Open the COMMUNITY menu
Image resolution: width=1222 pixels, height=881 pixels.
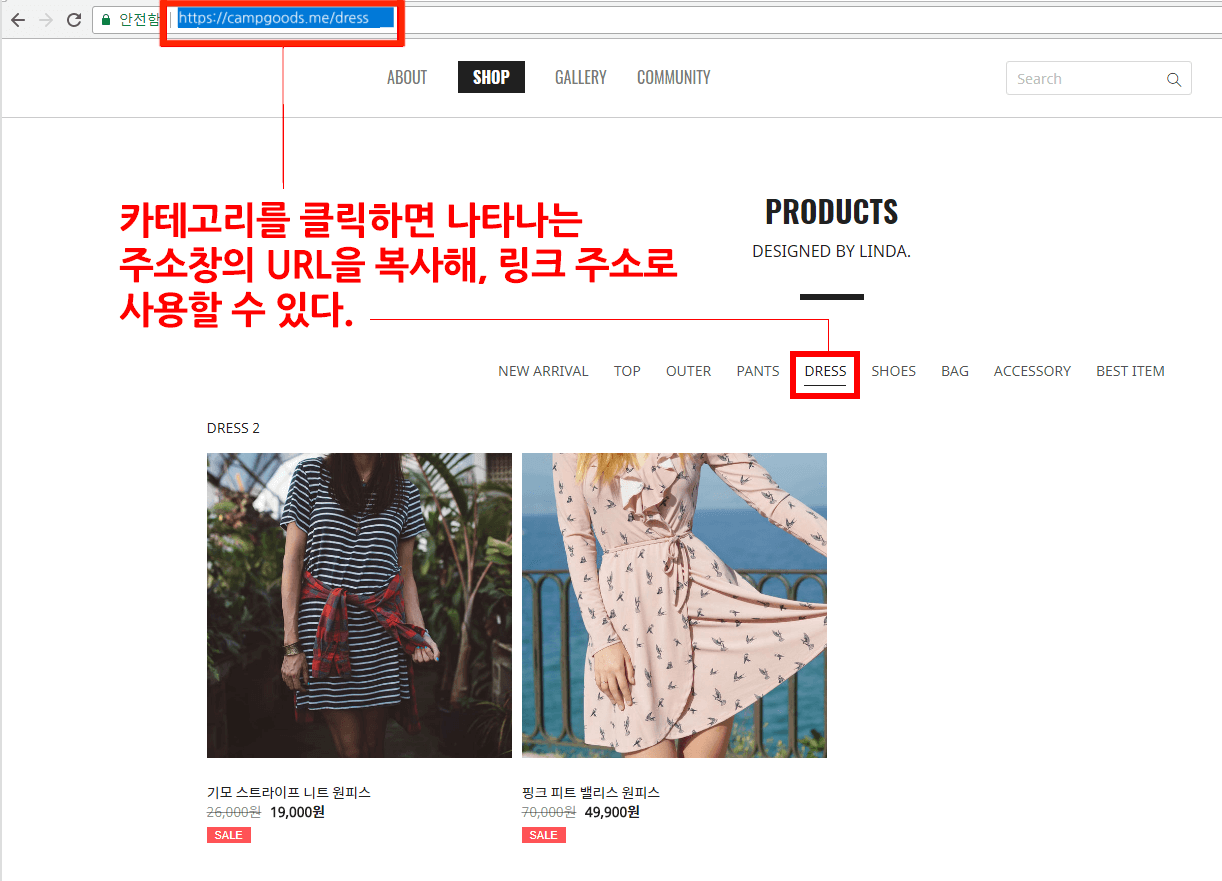674,77
